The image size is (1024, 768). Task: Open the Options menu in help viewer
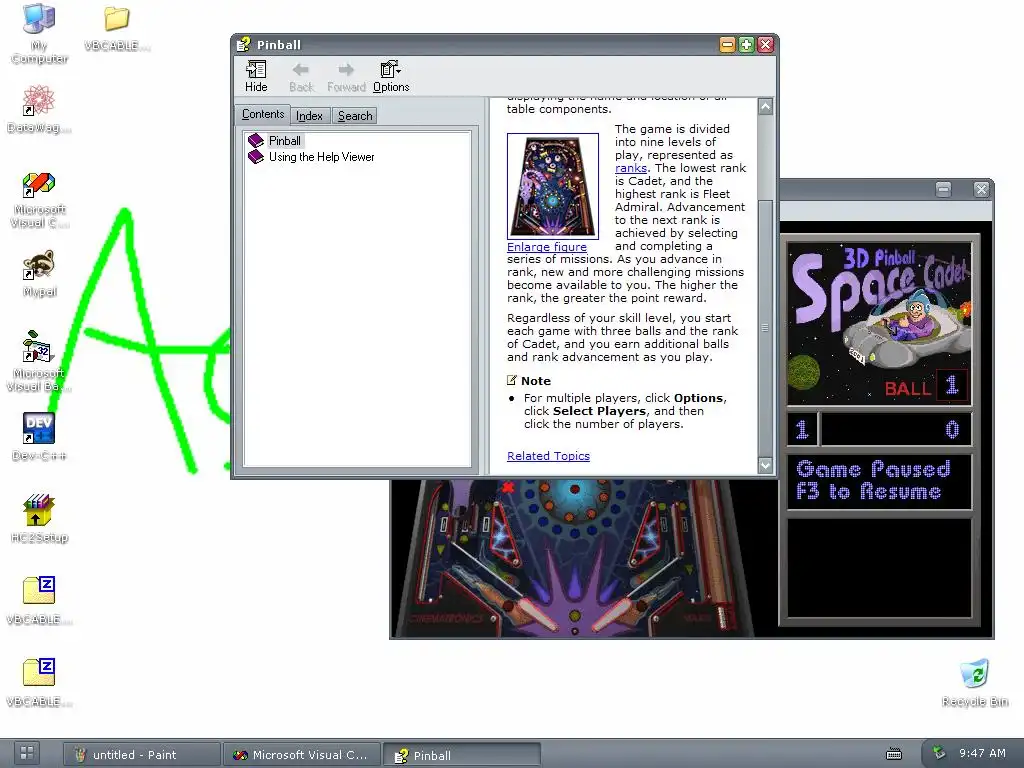[x=391, y=76]
